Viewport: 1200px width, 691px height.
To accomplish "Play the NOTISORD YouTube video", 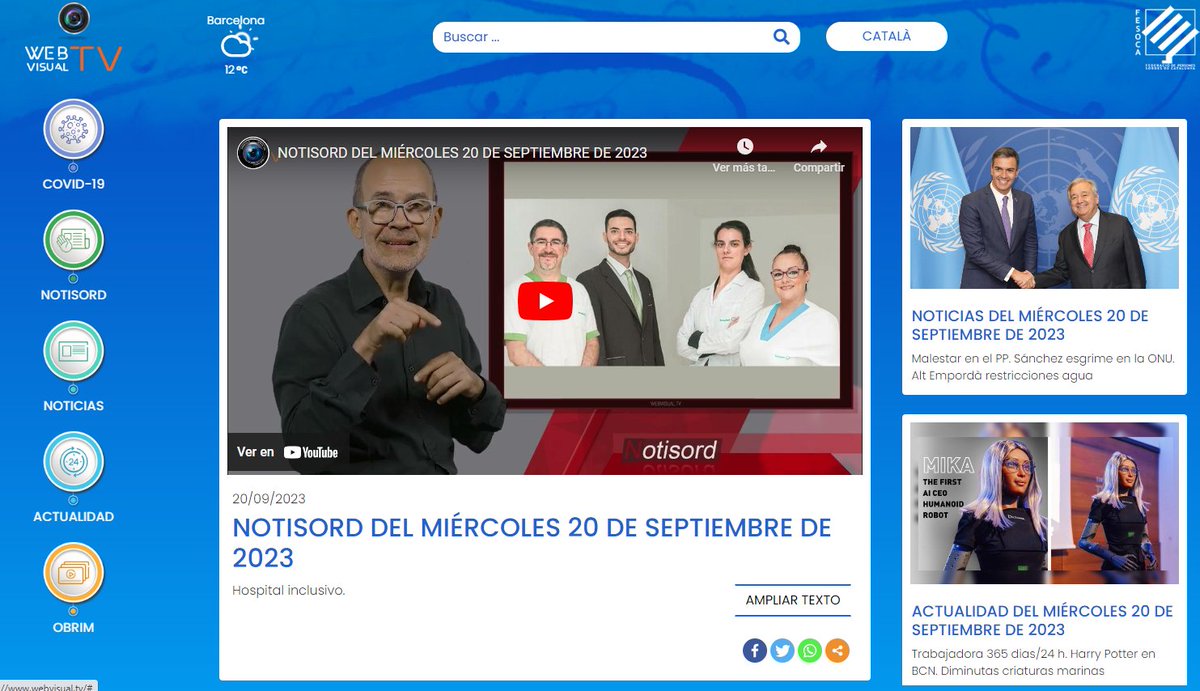I will pos(545,300).
